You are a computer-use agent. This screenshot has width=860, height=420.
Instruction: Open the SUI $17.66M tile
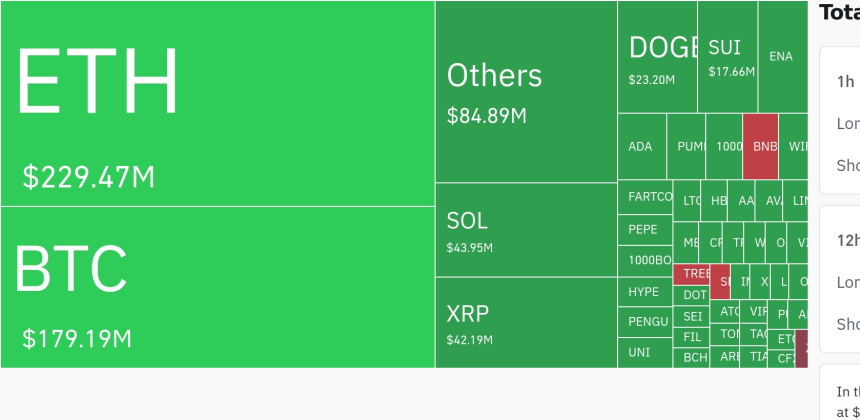[727, 57]
